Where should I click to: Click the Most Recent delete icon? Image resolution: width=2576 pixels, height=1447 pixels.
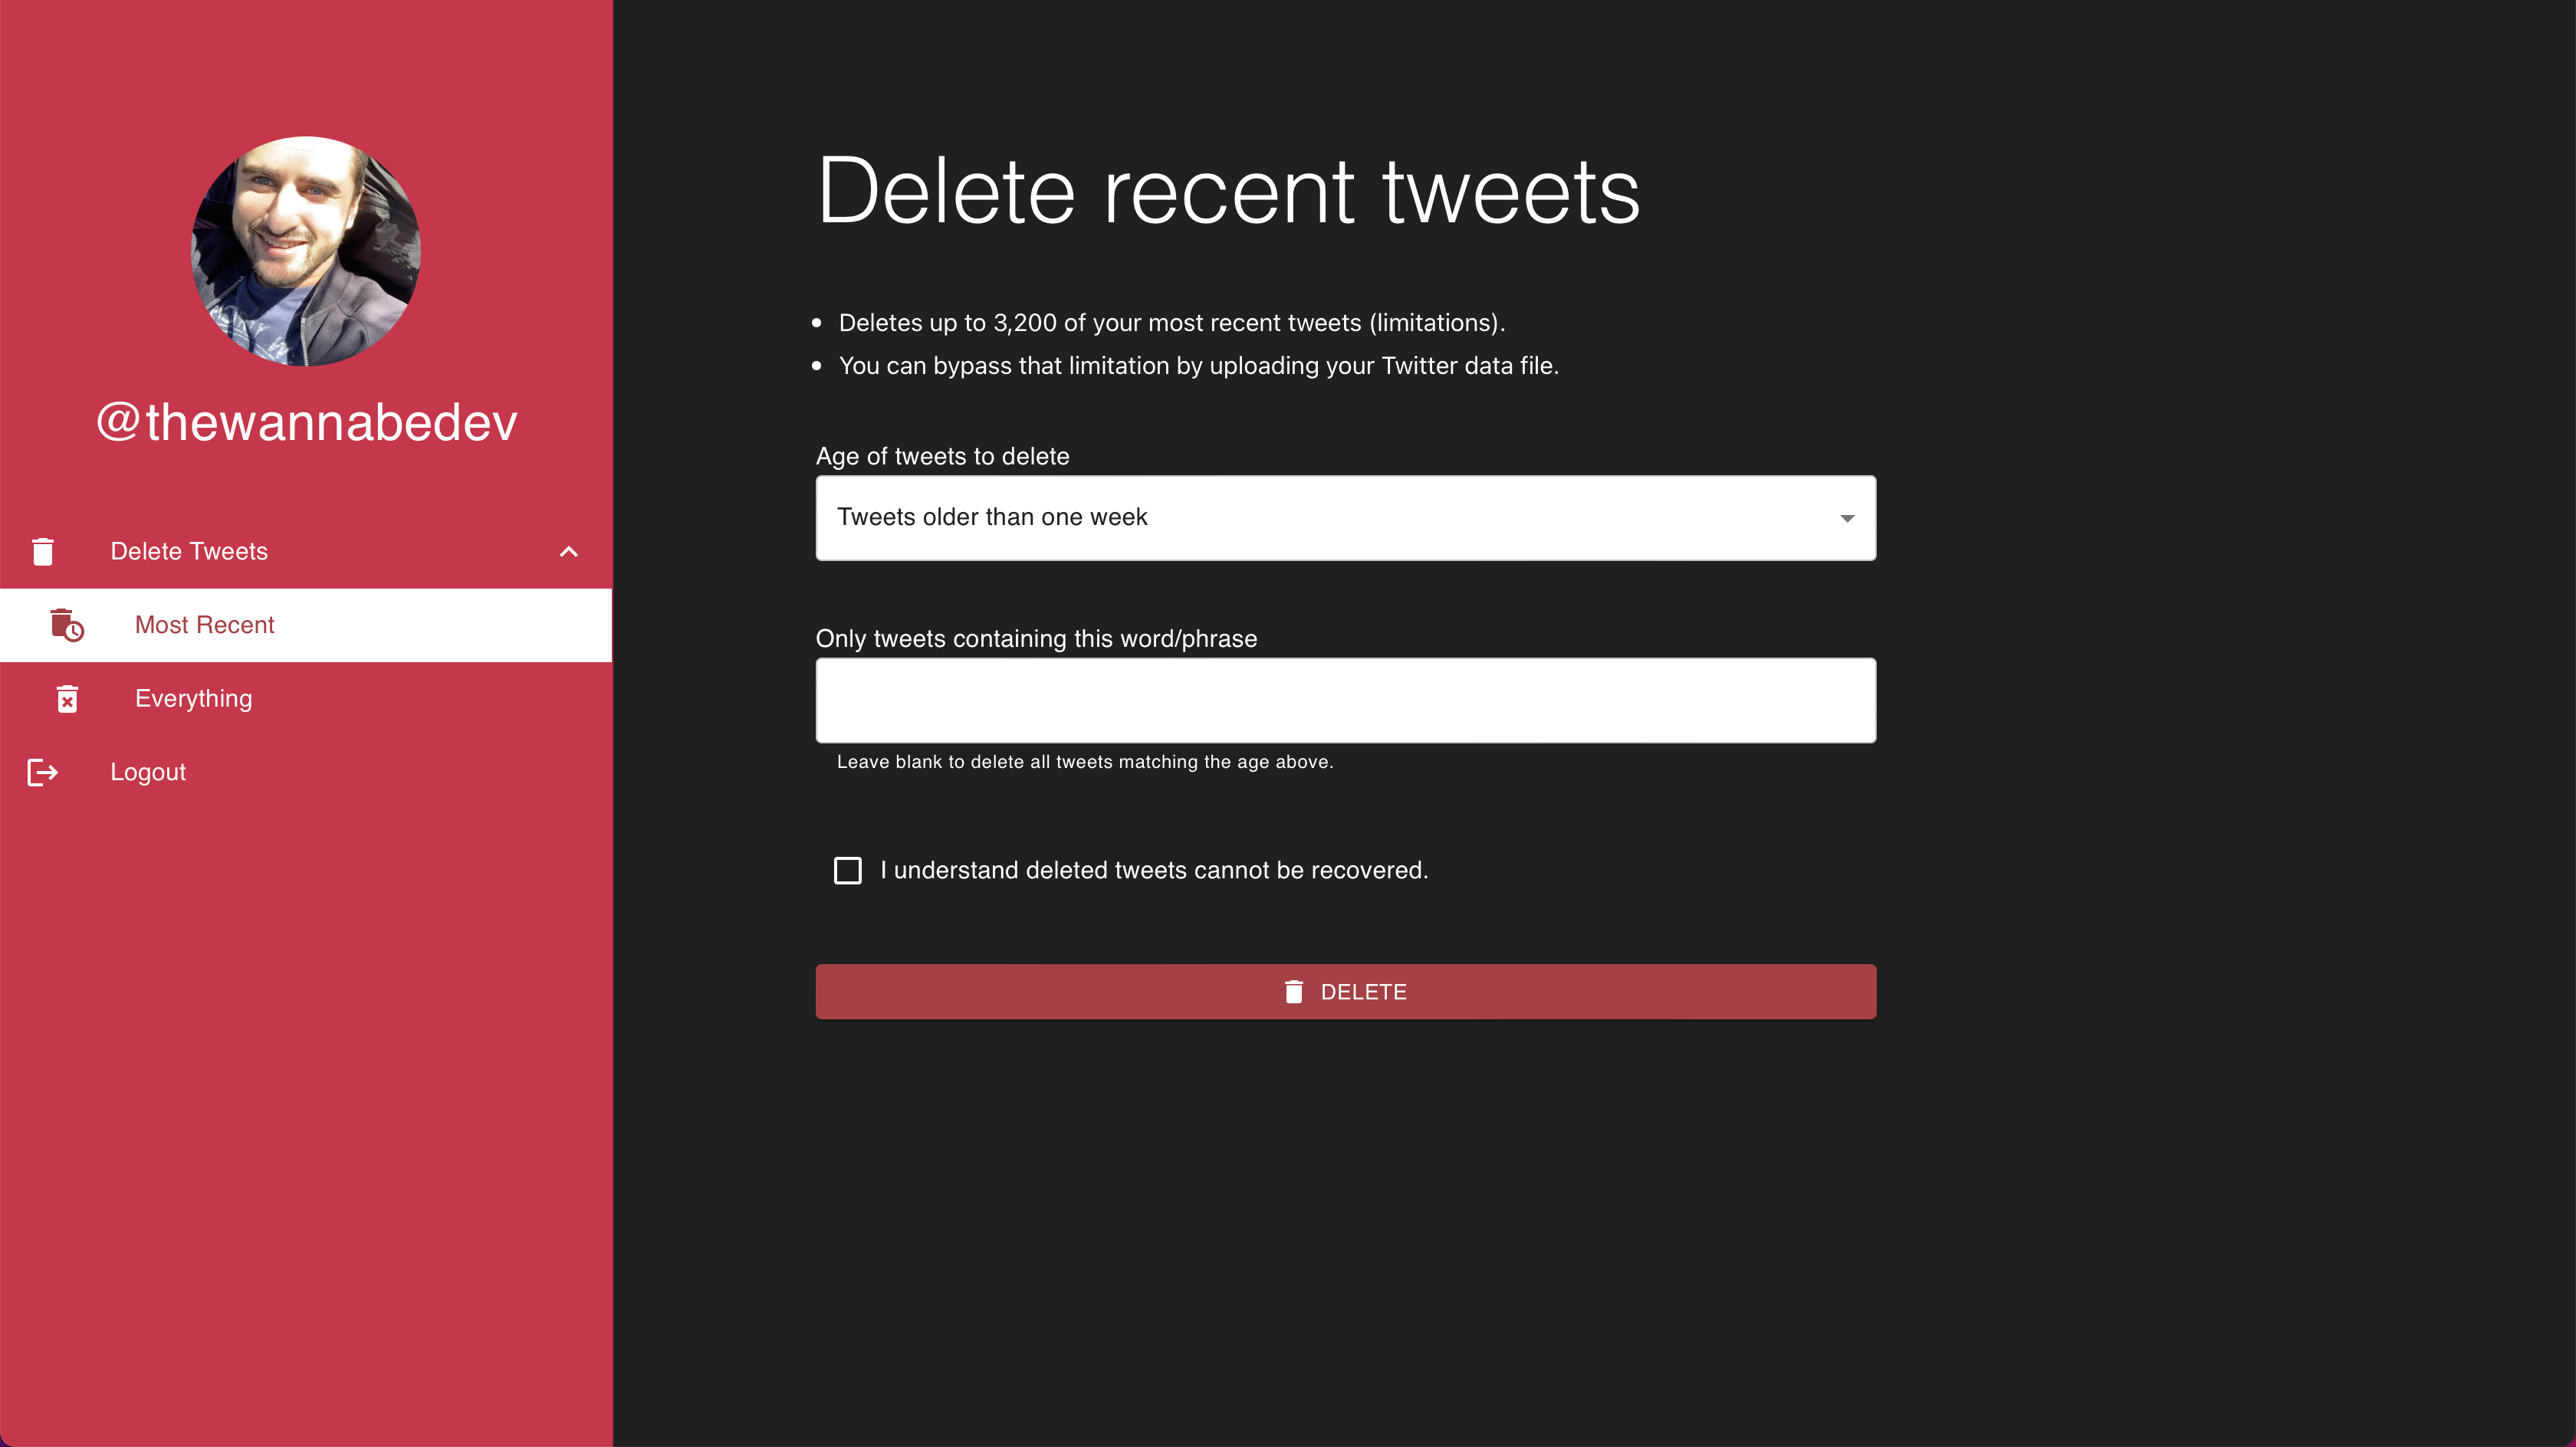67,625
